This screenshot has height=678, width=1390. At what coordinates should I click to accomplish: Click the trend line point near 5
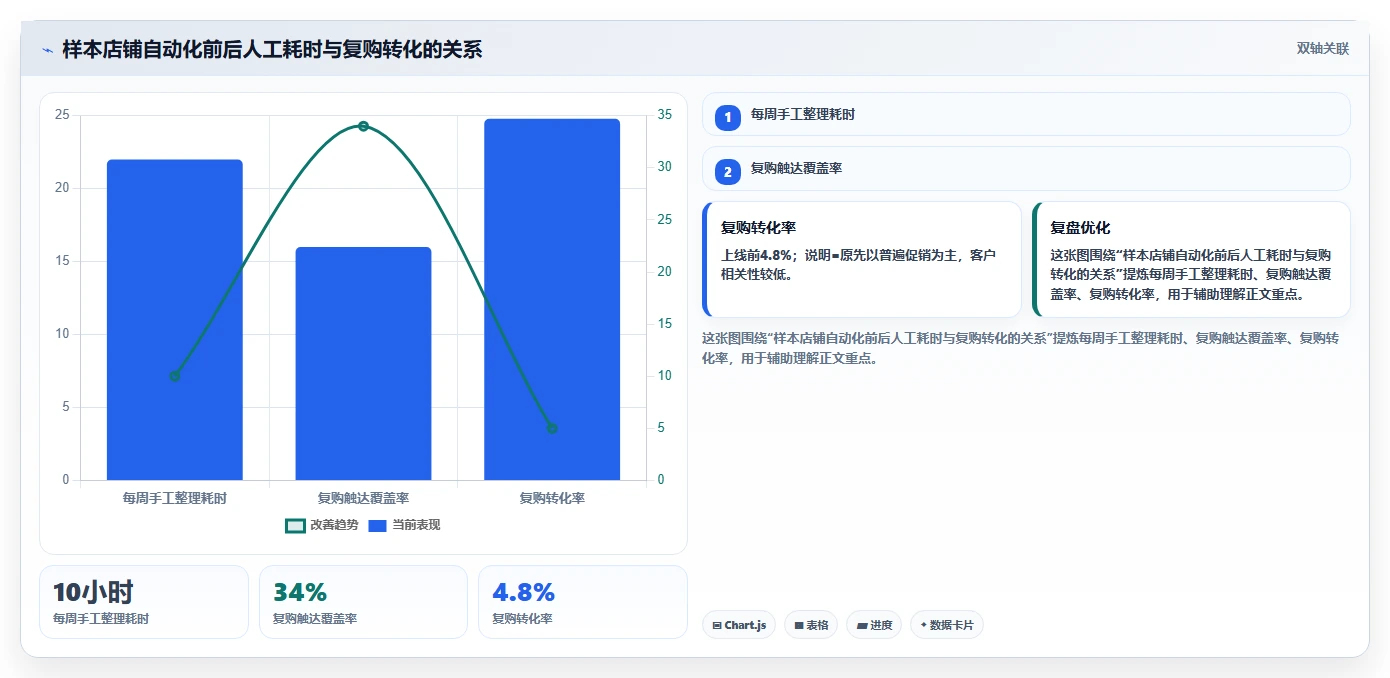[552, 428]
